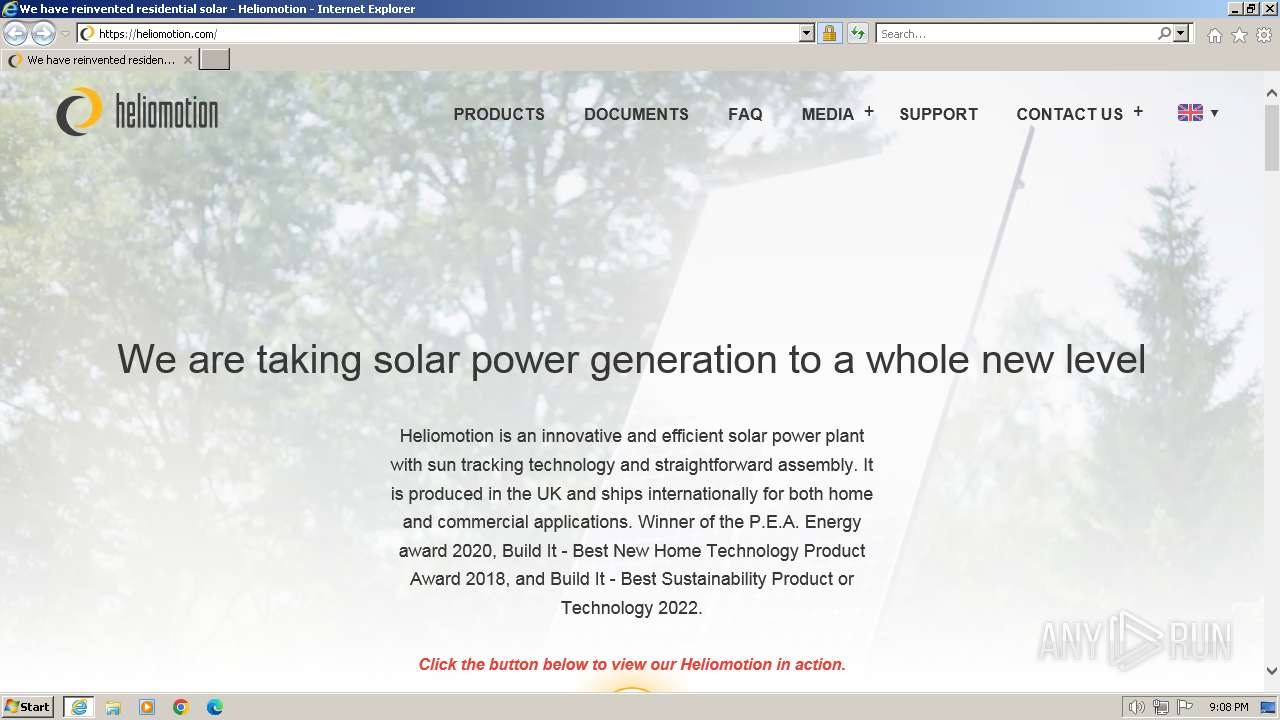Click the security lock icon
This screenshot has width=1280, height=720.
click(x=829, y=33)
